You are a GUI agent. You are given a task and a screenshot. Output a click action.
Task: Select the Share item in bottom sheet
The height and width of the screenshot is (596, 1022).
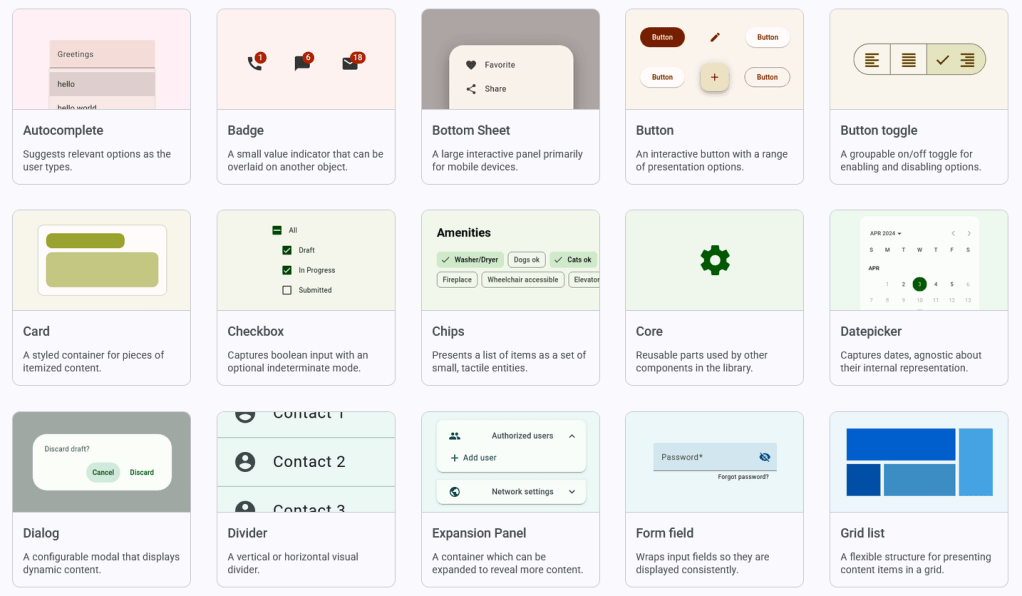[495, 89]
